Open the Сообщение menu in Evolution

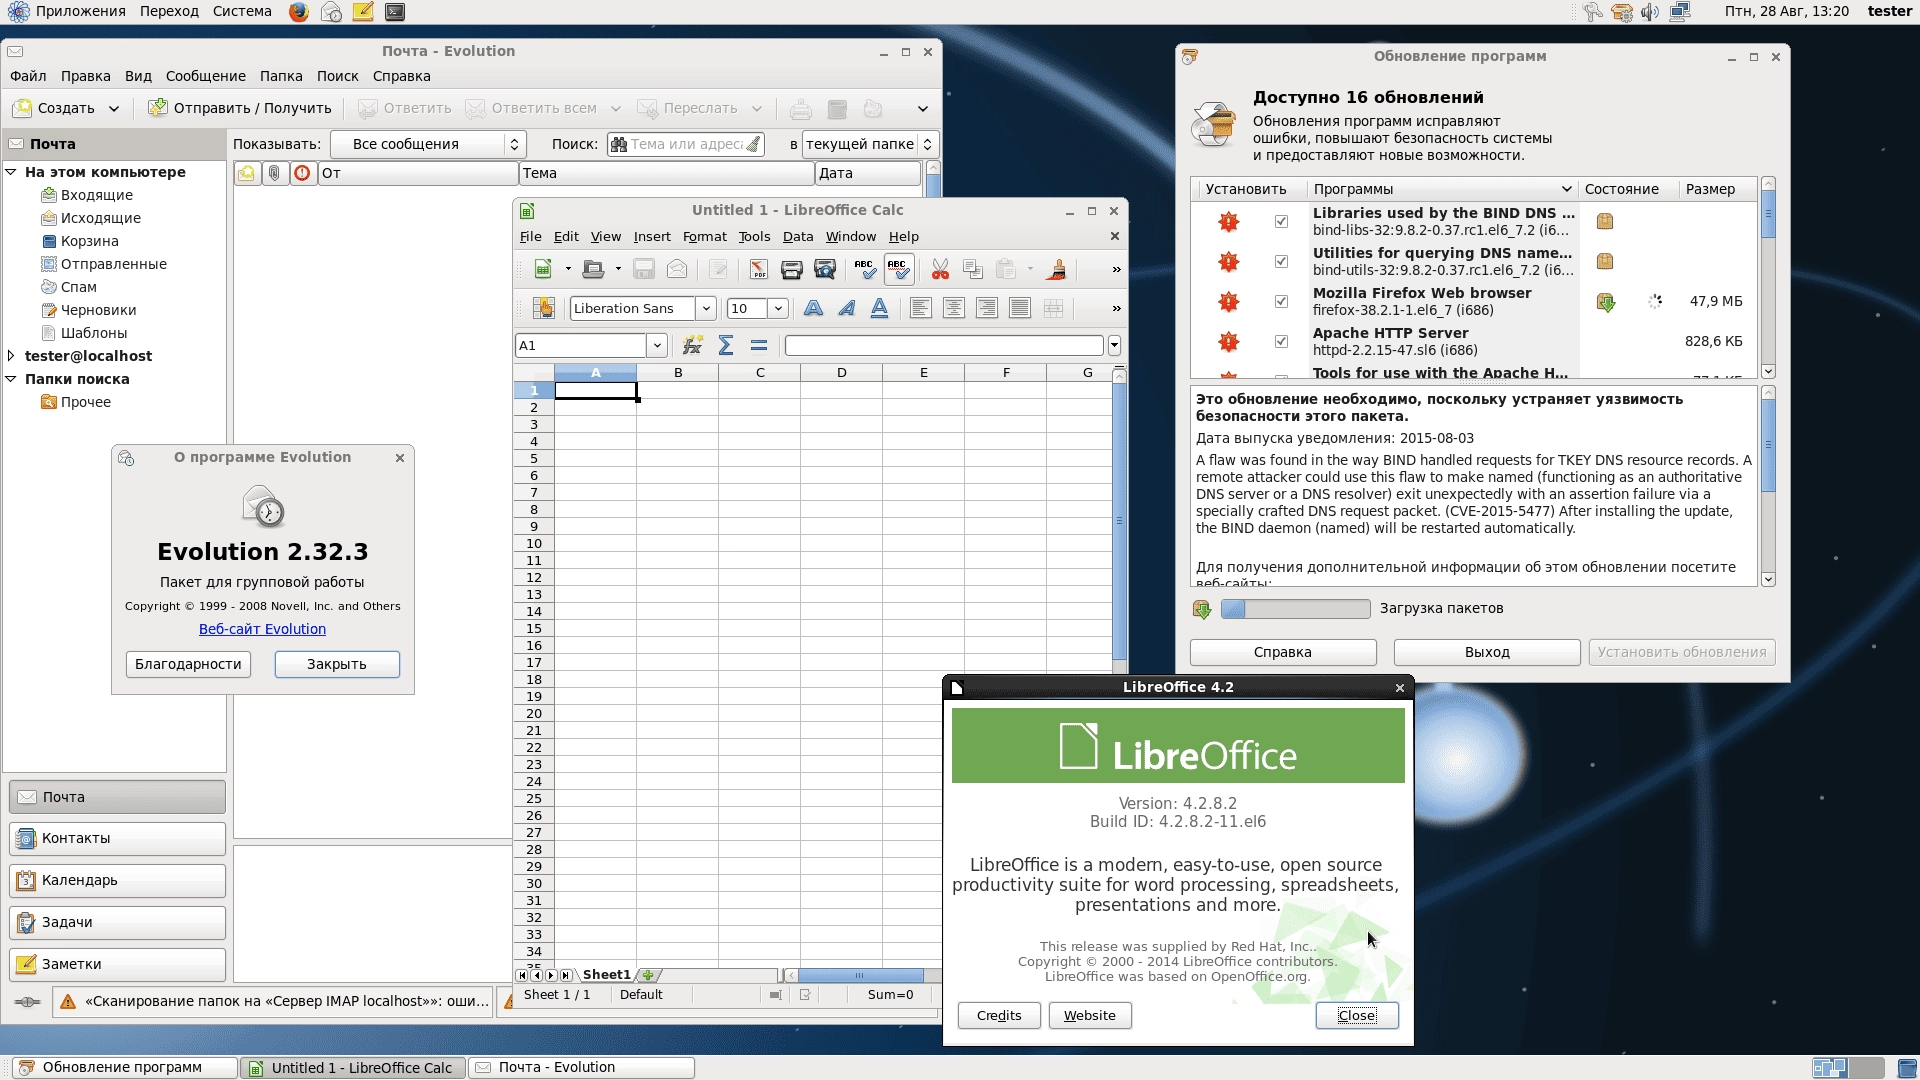pos(205,76)
